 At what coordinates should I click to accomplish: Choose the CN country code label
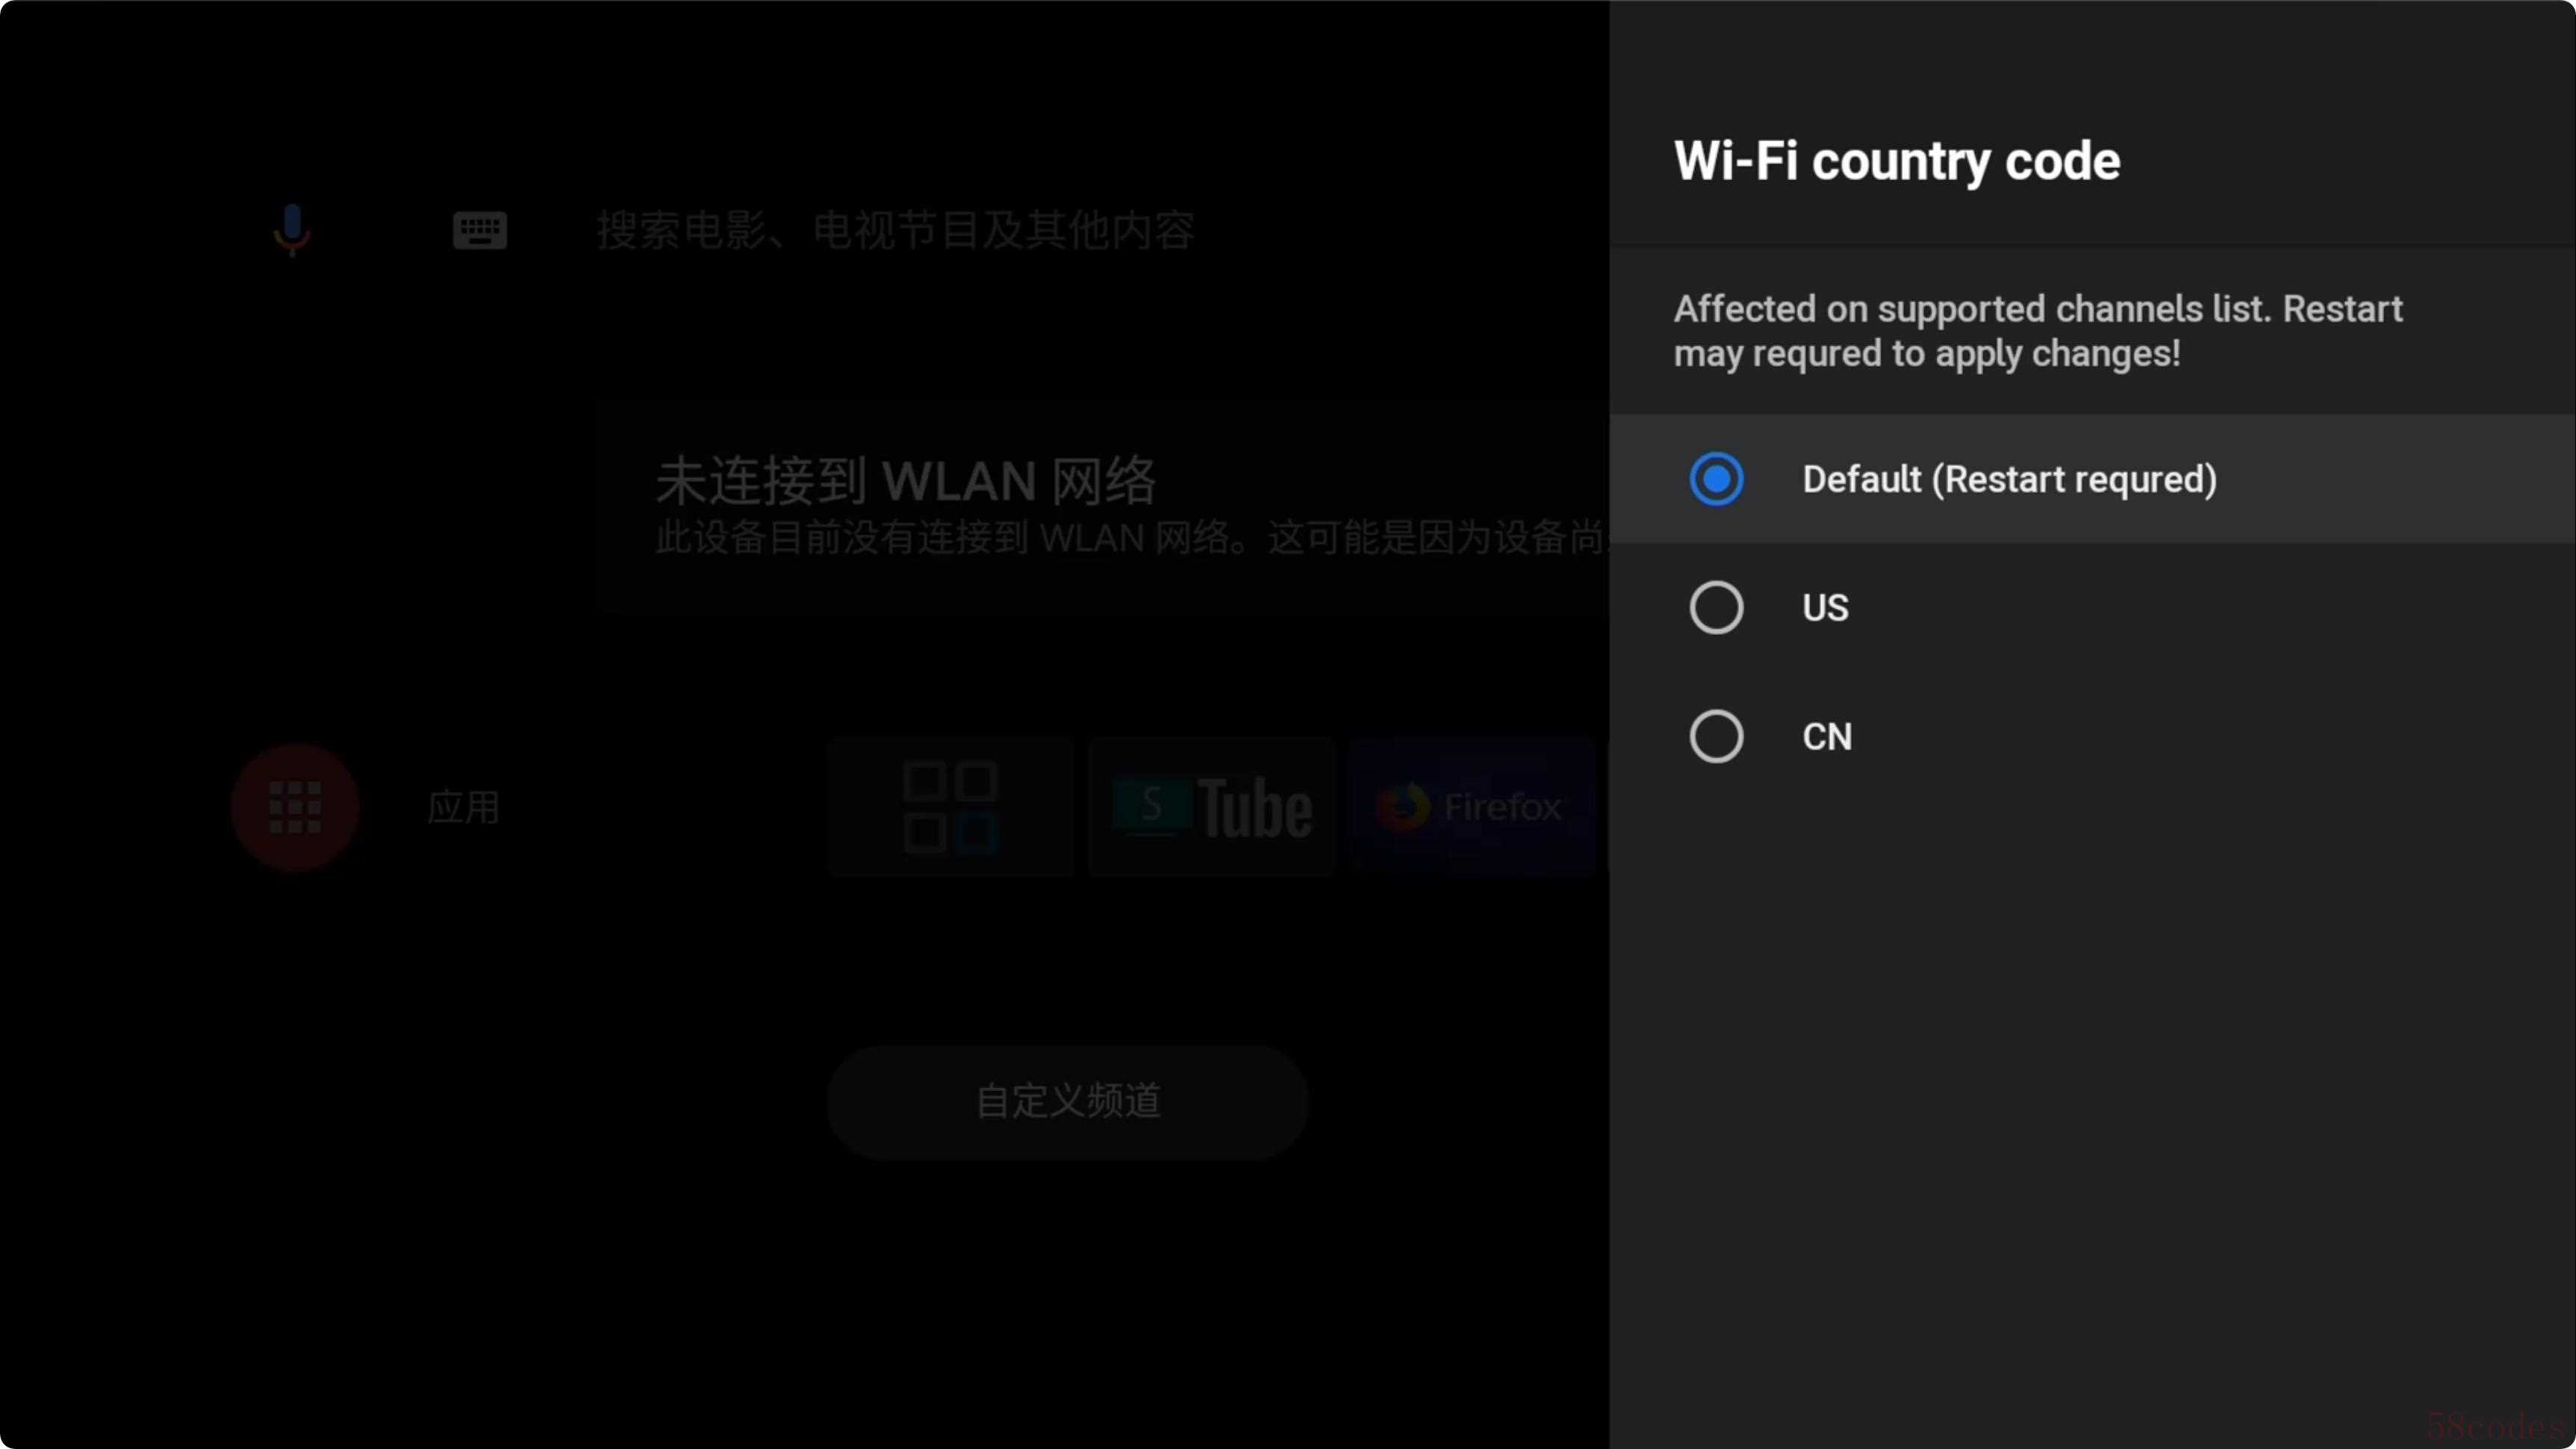(x=1827, y=737)
